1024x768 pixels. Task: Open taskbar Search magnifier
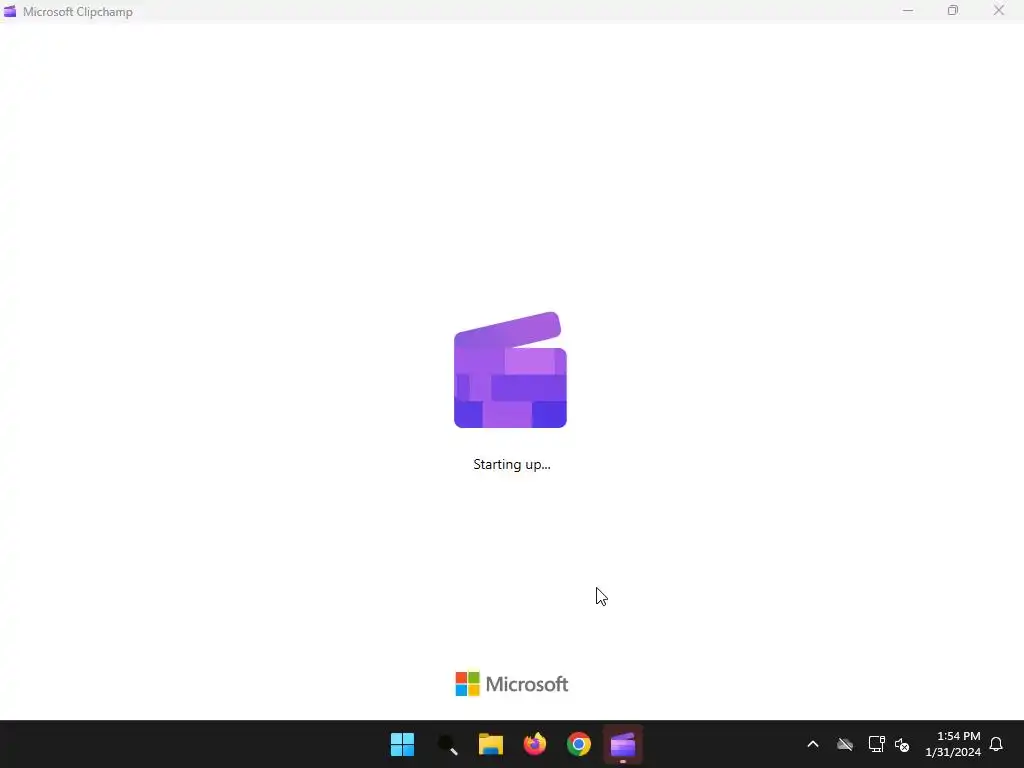[447, 744]
